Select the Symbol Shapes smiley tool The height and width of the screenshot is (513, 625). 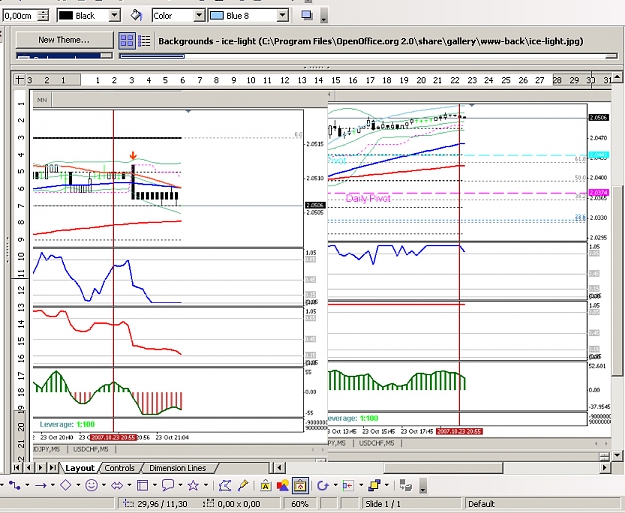(x=91, y=485)
